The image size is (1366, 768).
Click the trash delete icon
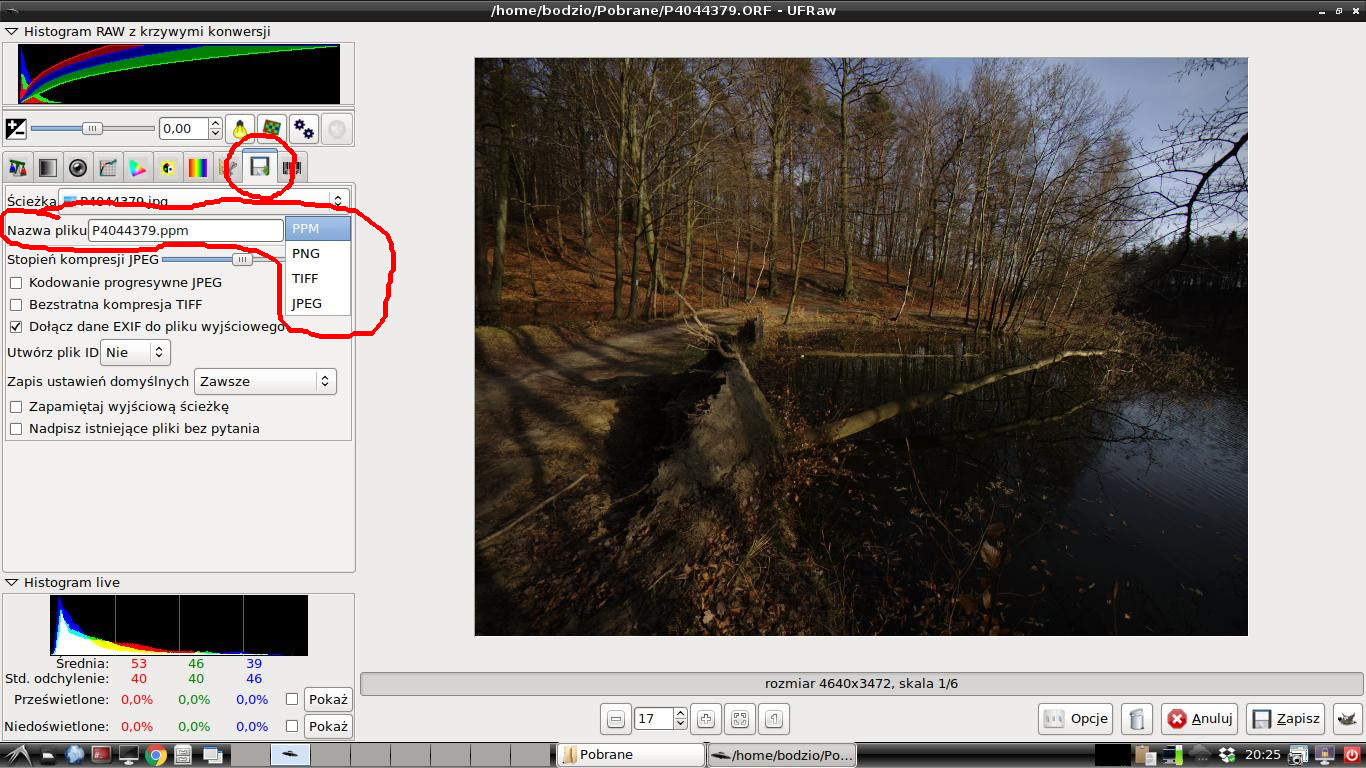pyautogui.click(x=1135, y=718)
